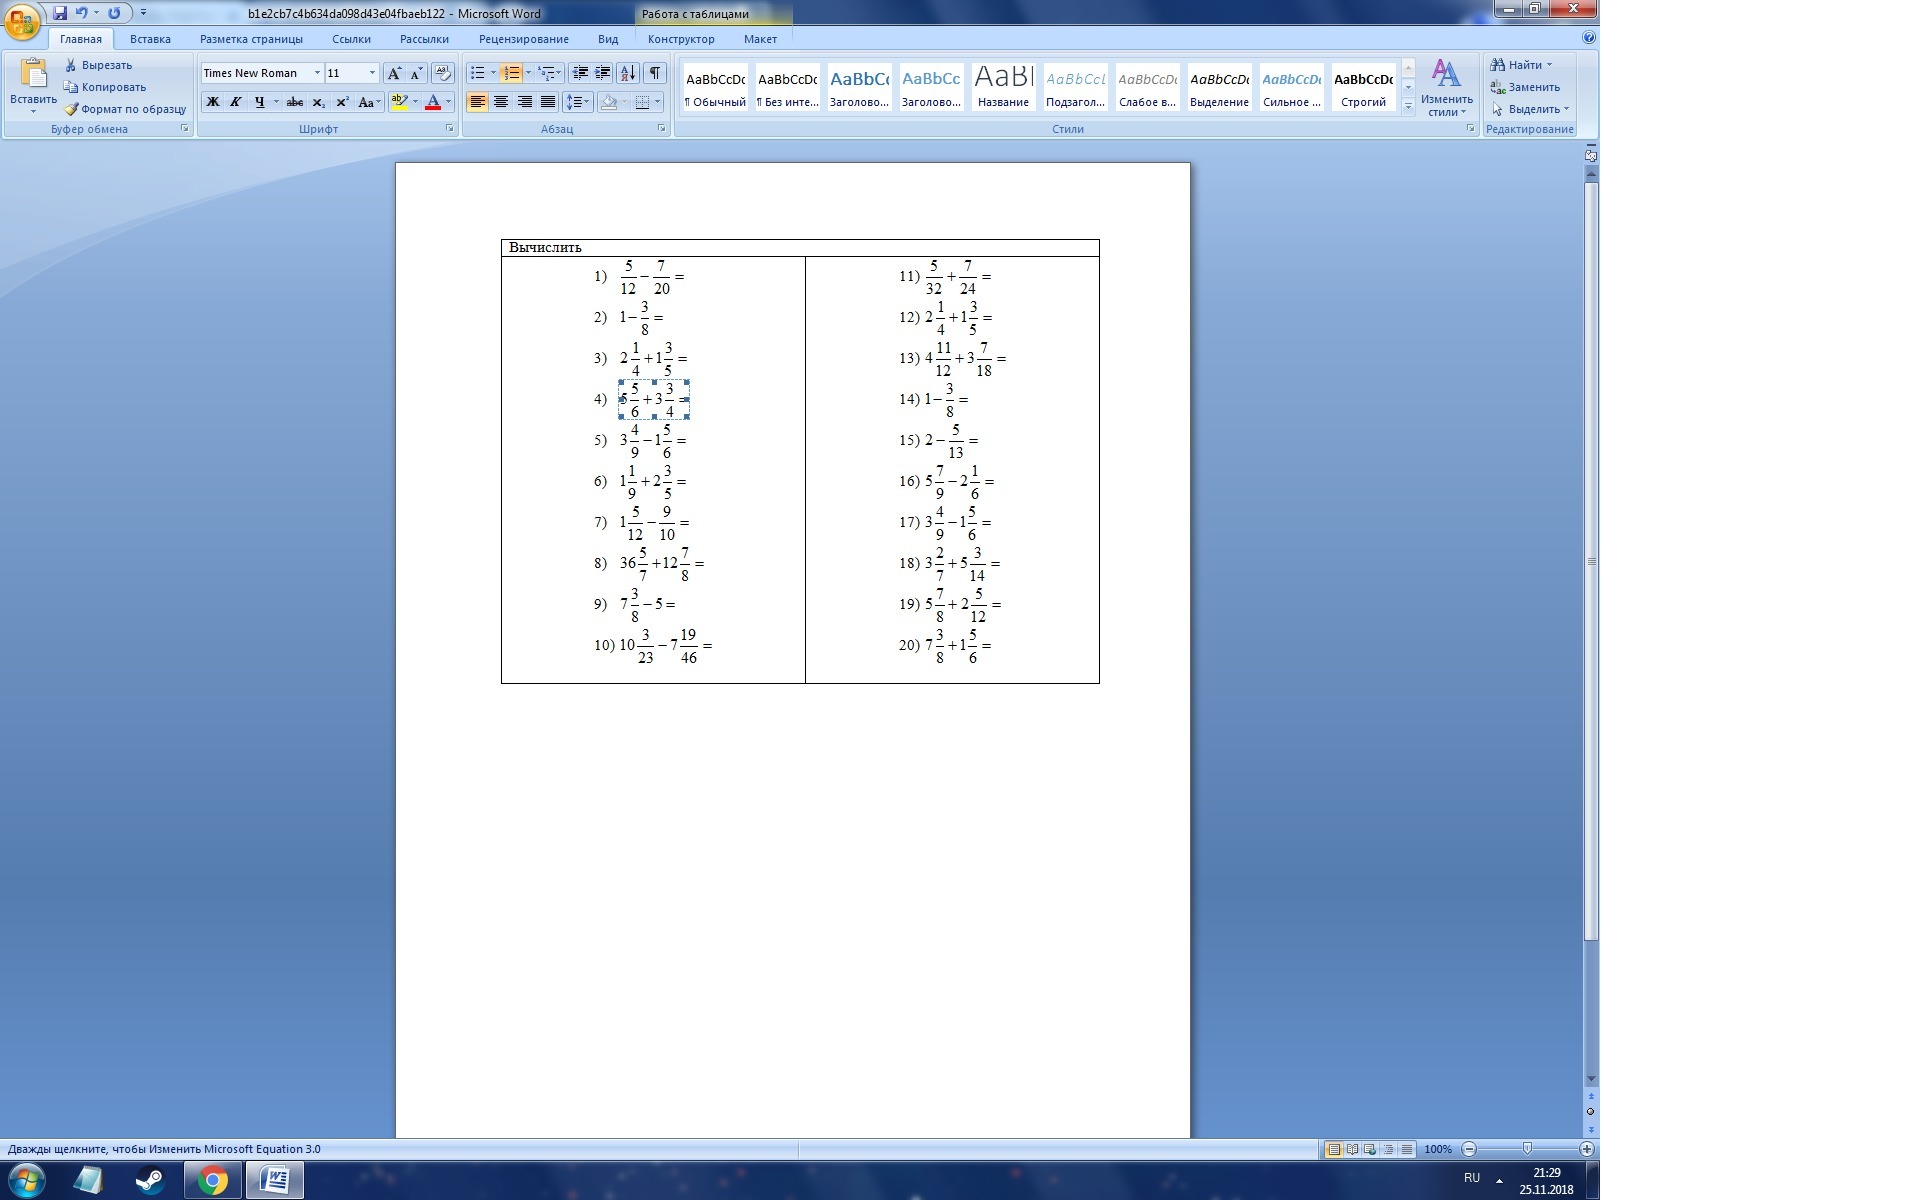1914x1200 pixels.
Task: Switch to the Разметка страницы tab
Action: (x=251, y=39)
